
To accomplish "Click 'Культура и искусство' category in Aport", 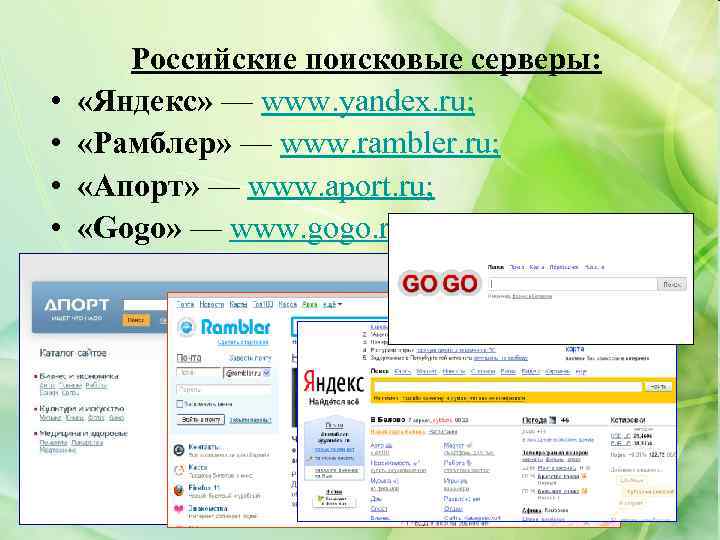I will tap(82, 408).
